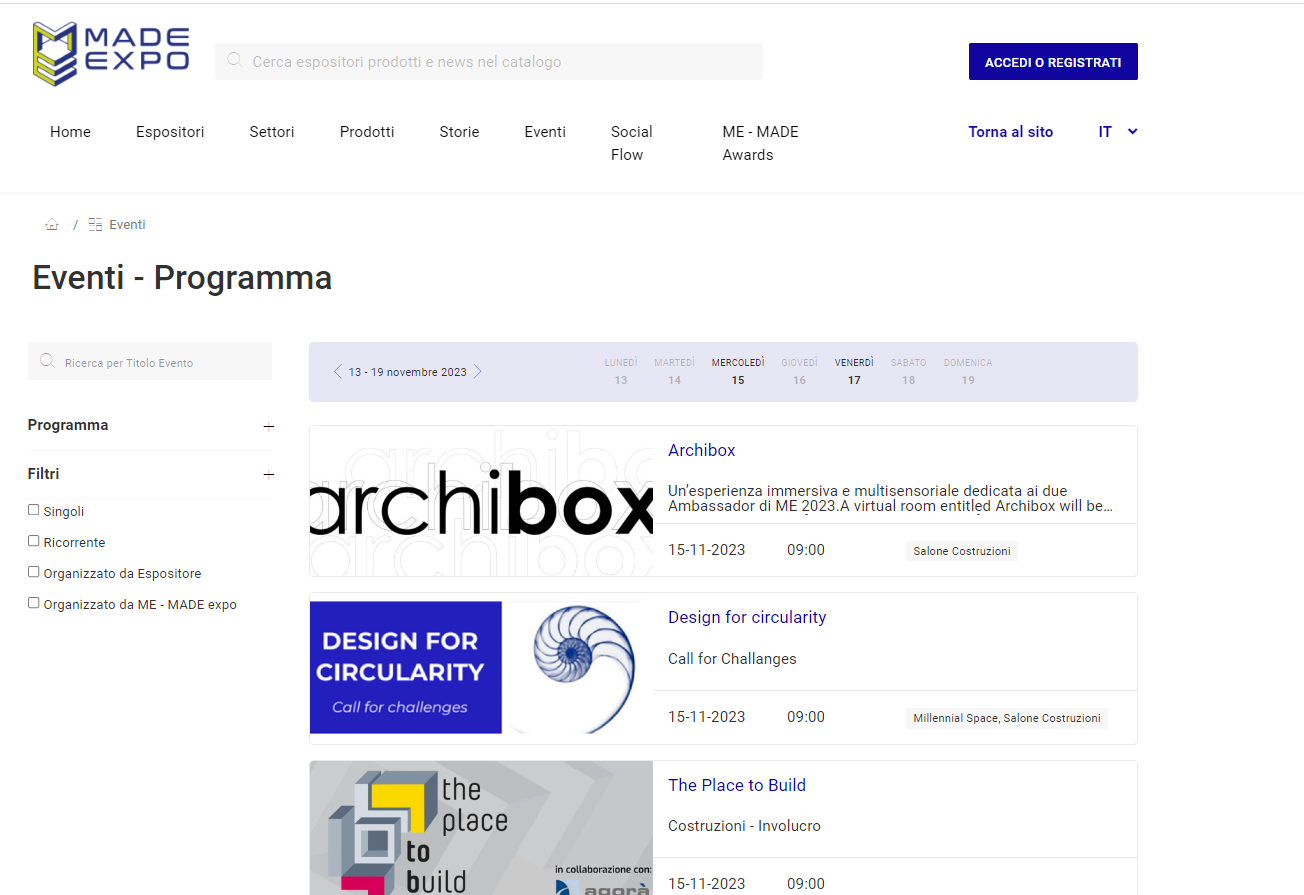
Task: Select Venerdì 17 in the week bar
Action: point(854,371)
